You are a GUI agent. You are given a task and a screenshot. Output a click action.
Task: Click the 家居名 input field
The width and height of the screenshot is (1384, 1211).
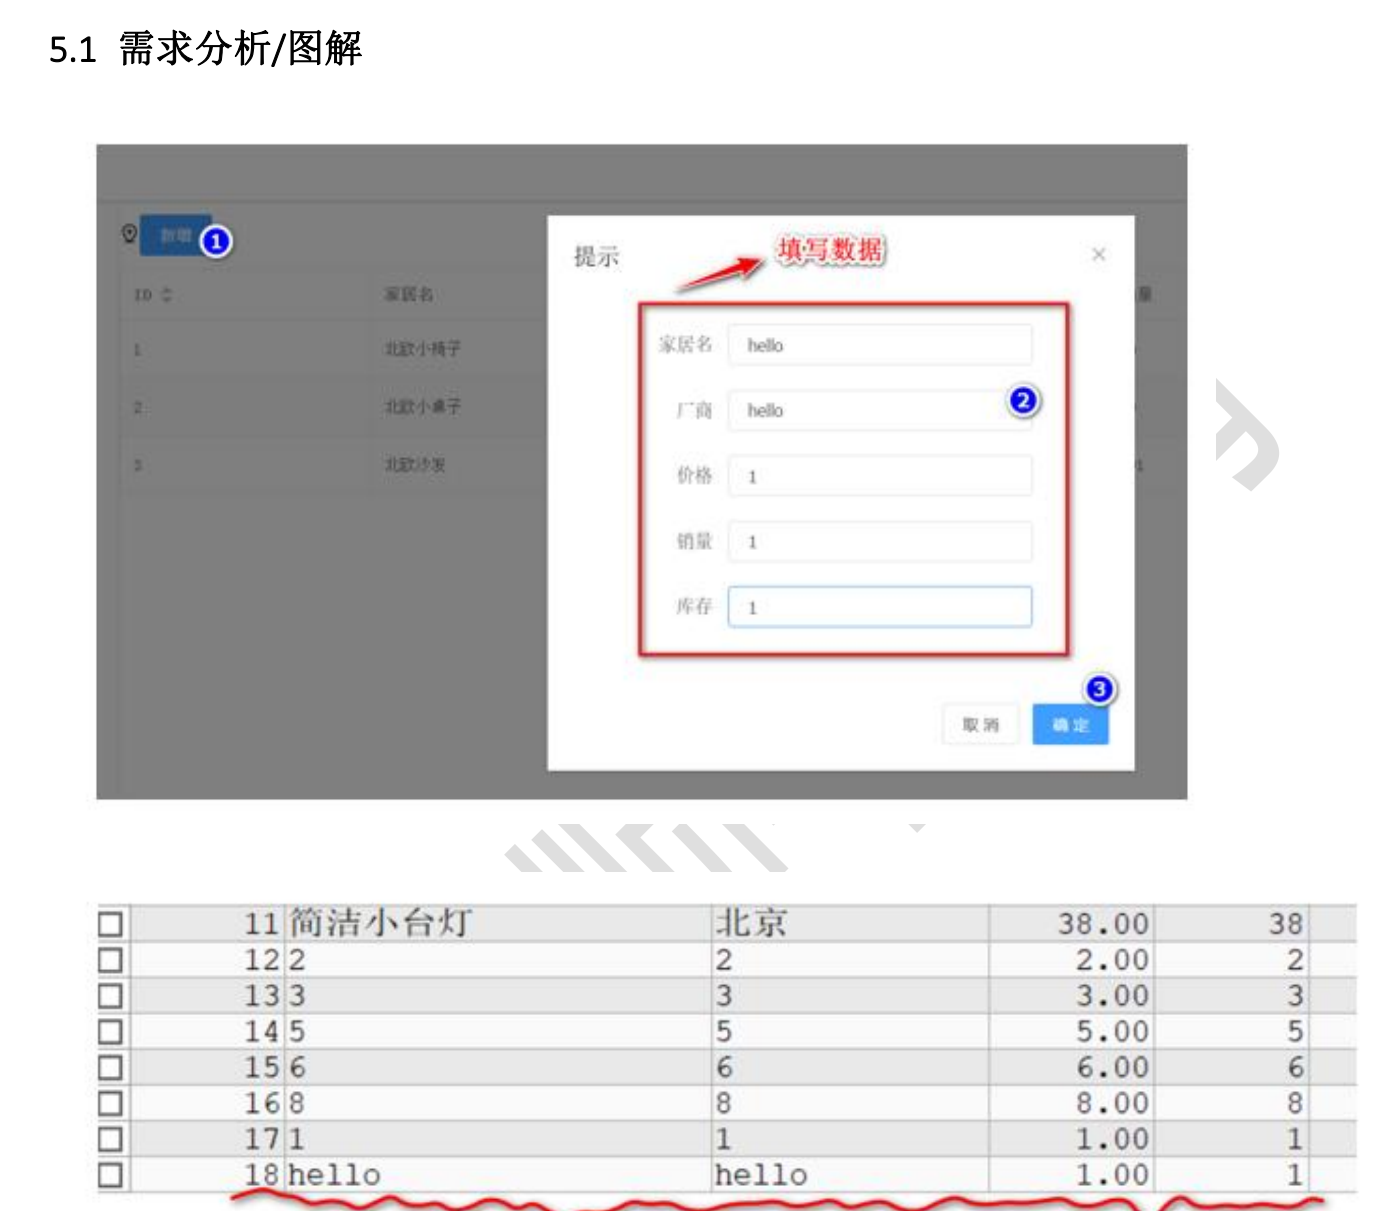880,345
